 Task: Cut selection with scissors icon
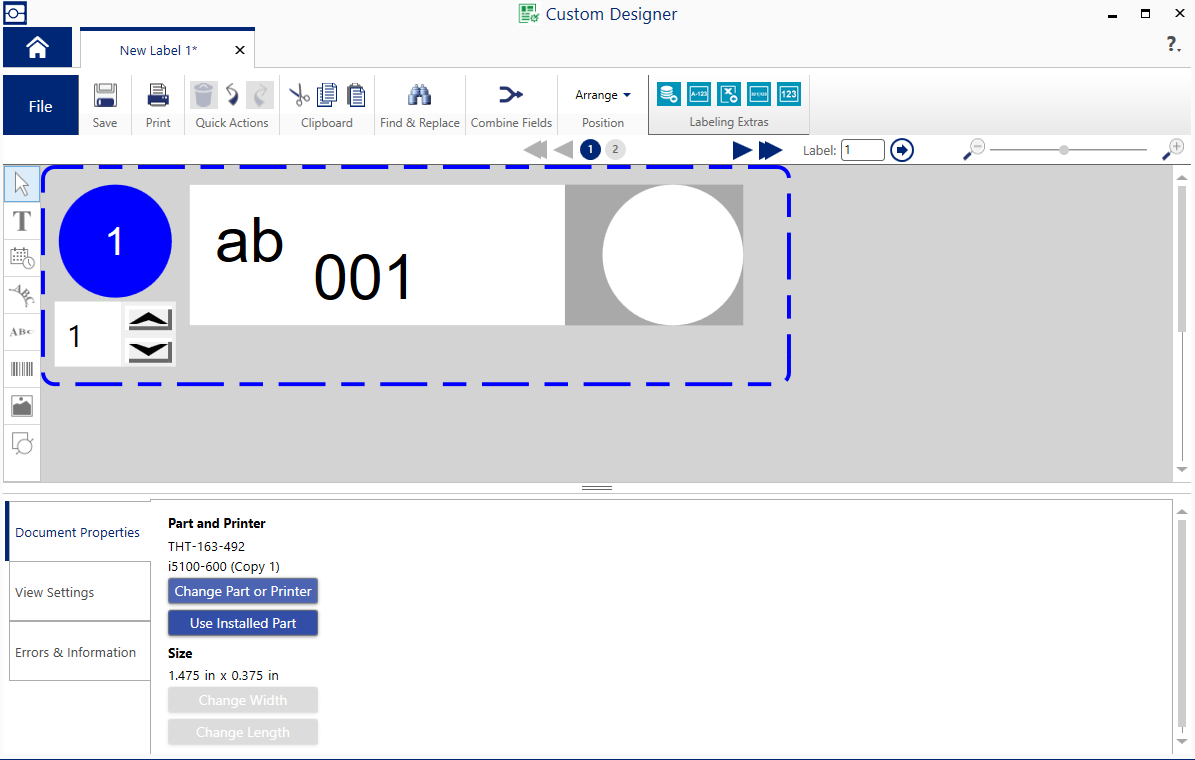click(x=299, y=96)
